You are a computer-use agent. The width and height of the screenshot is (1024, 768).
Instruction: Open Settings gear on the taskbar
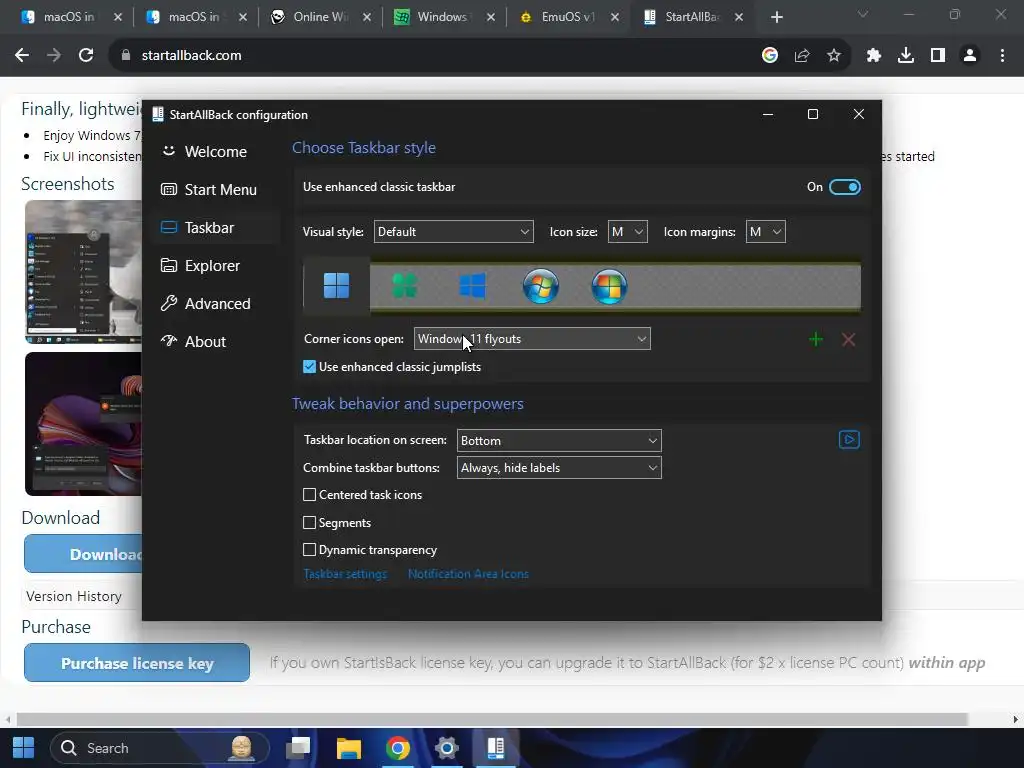(x=447, y=748)
